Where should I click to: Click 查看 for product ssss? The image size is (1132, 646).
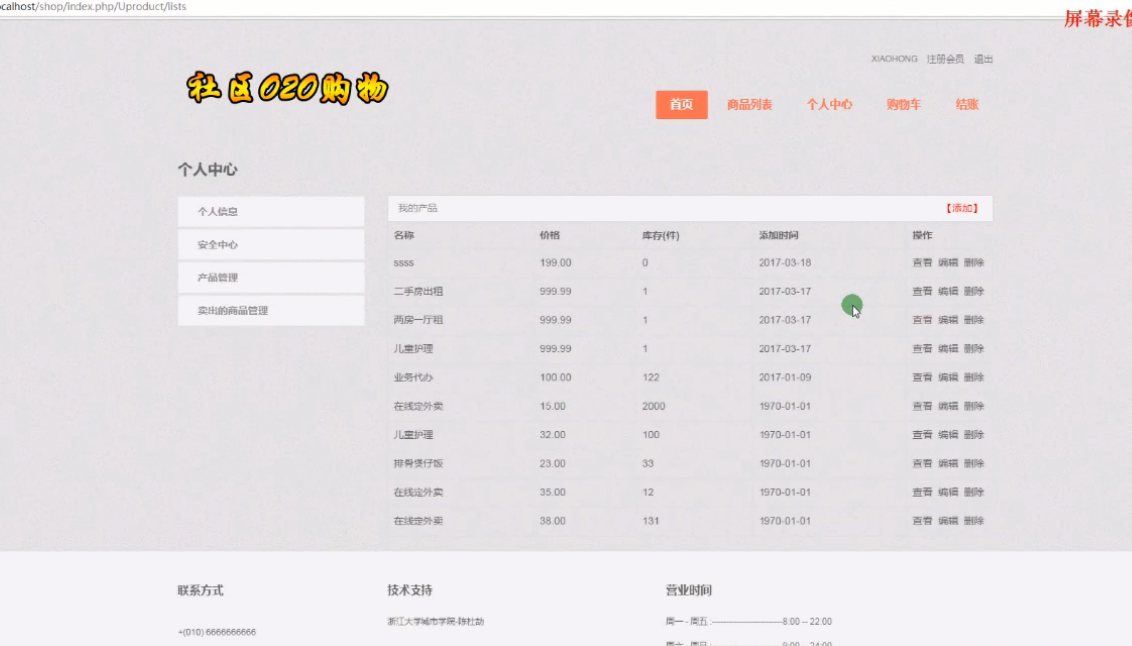coord(922,263)
